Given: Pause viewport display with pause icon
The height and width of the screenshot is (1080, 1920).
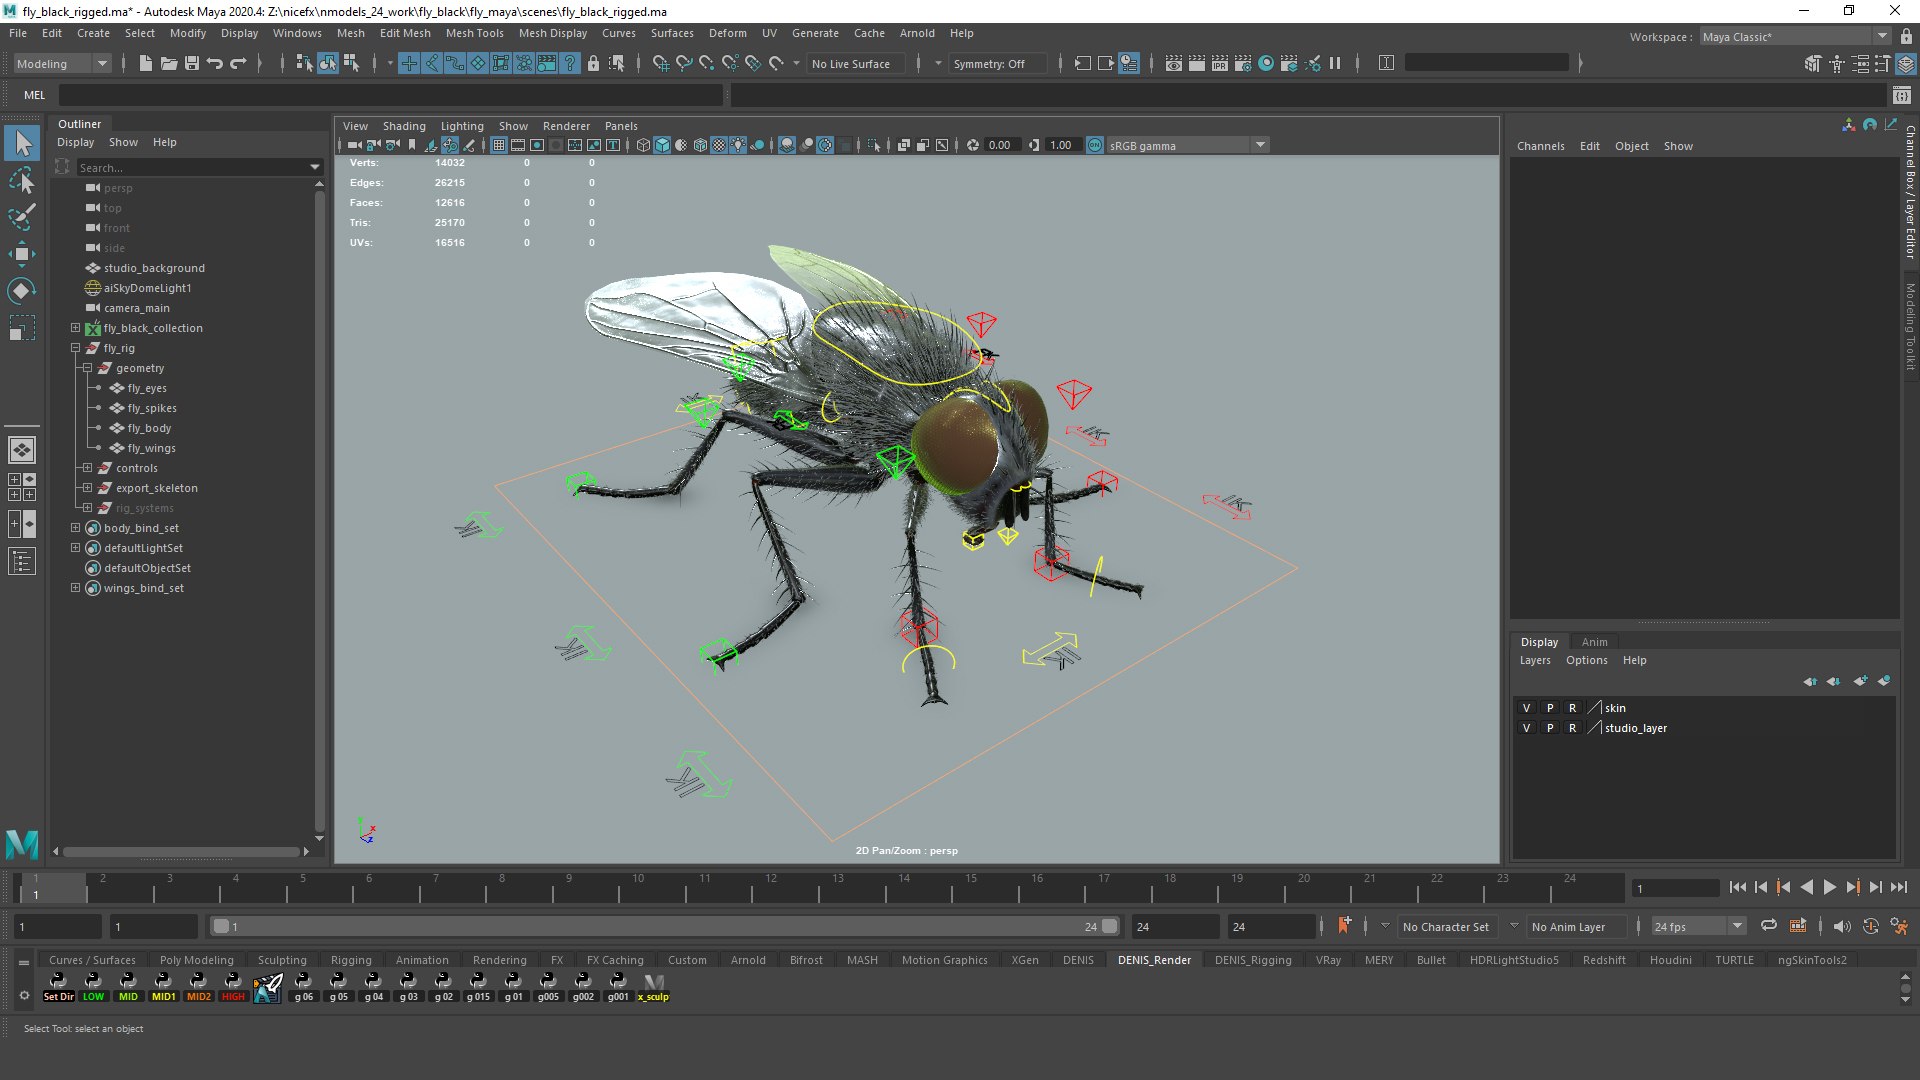Looking at the screenshot, I should (1335, 63).
